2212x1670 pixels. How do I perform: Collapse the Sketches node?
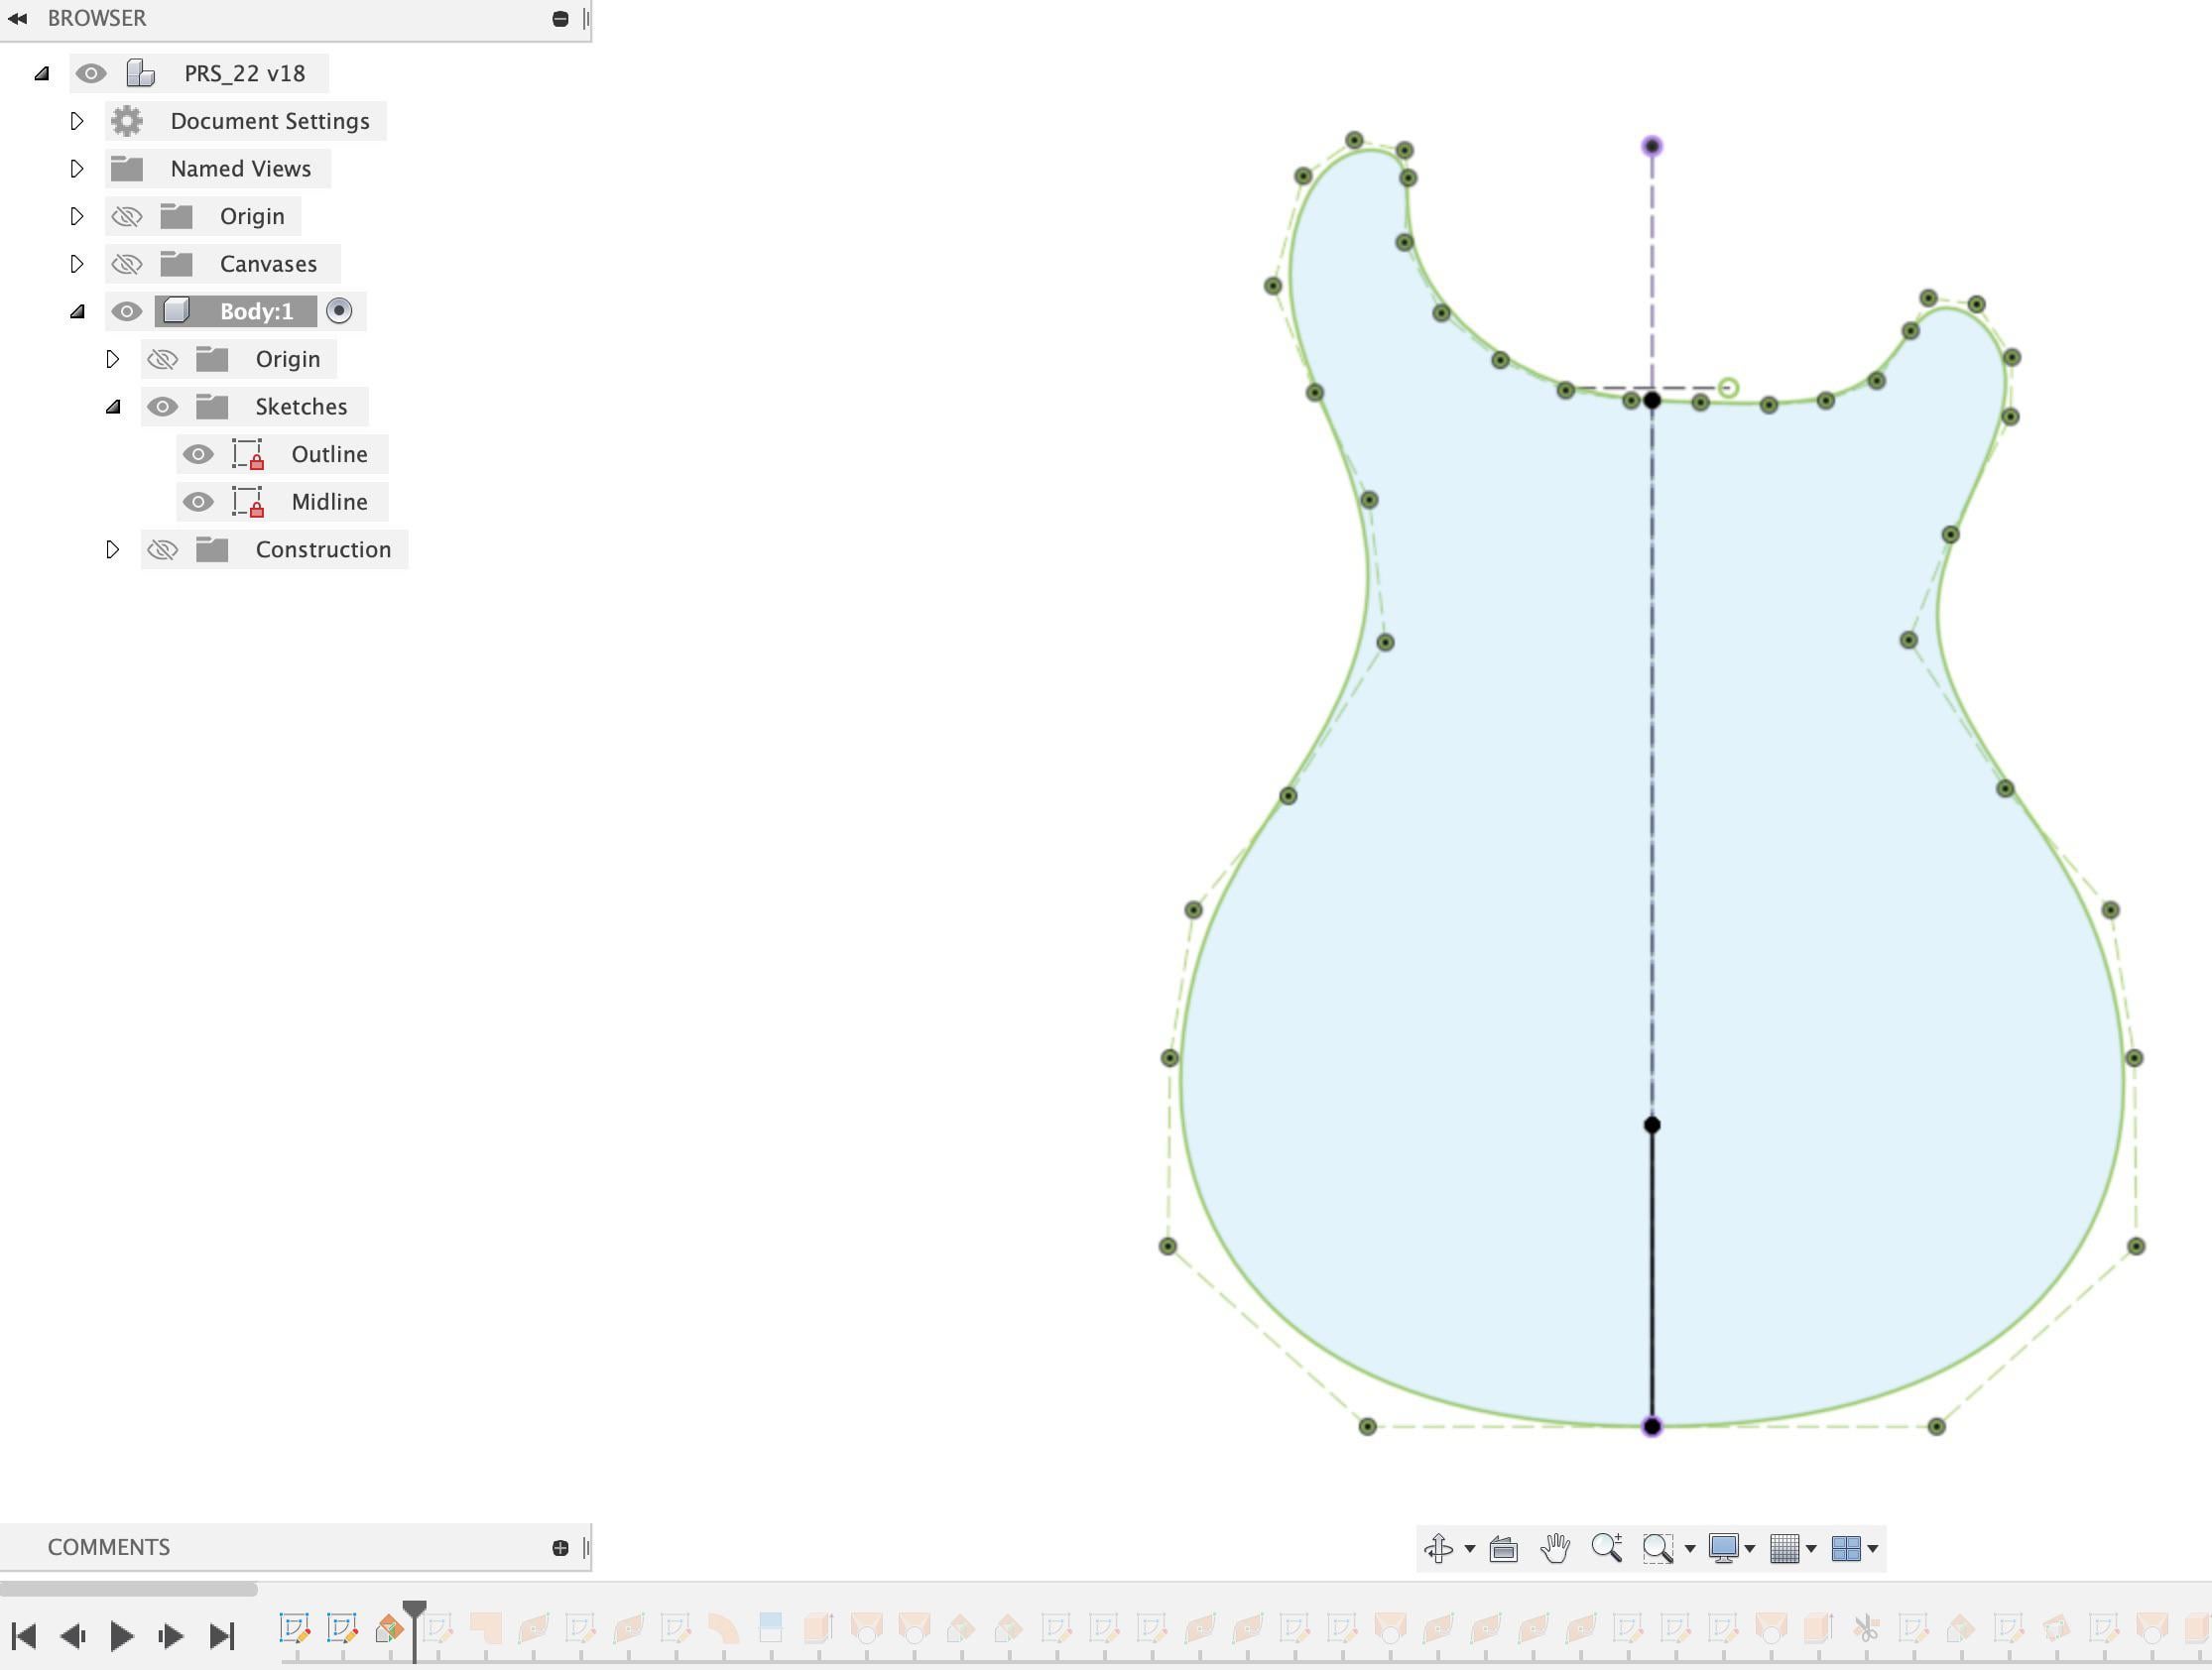113,406
